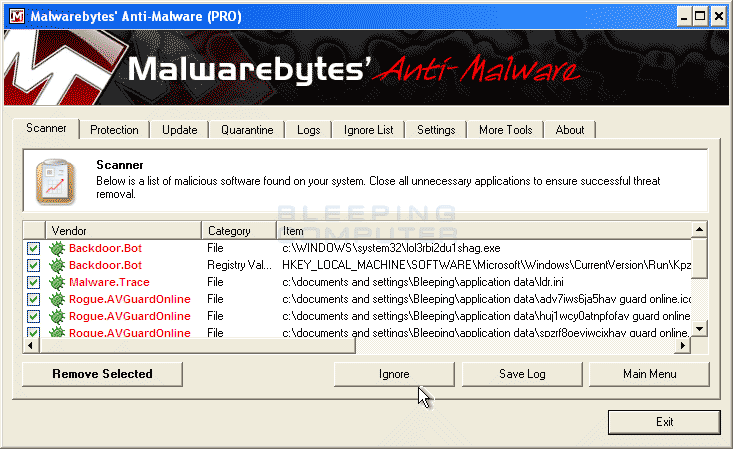
Task: Click path c:\WINDOWS\system32\lol3rbi2du1shag.exe
Action: (x=391, y=248)
